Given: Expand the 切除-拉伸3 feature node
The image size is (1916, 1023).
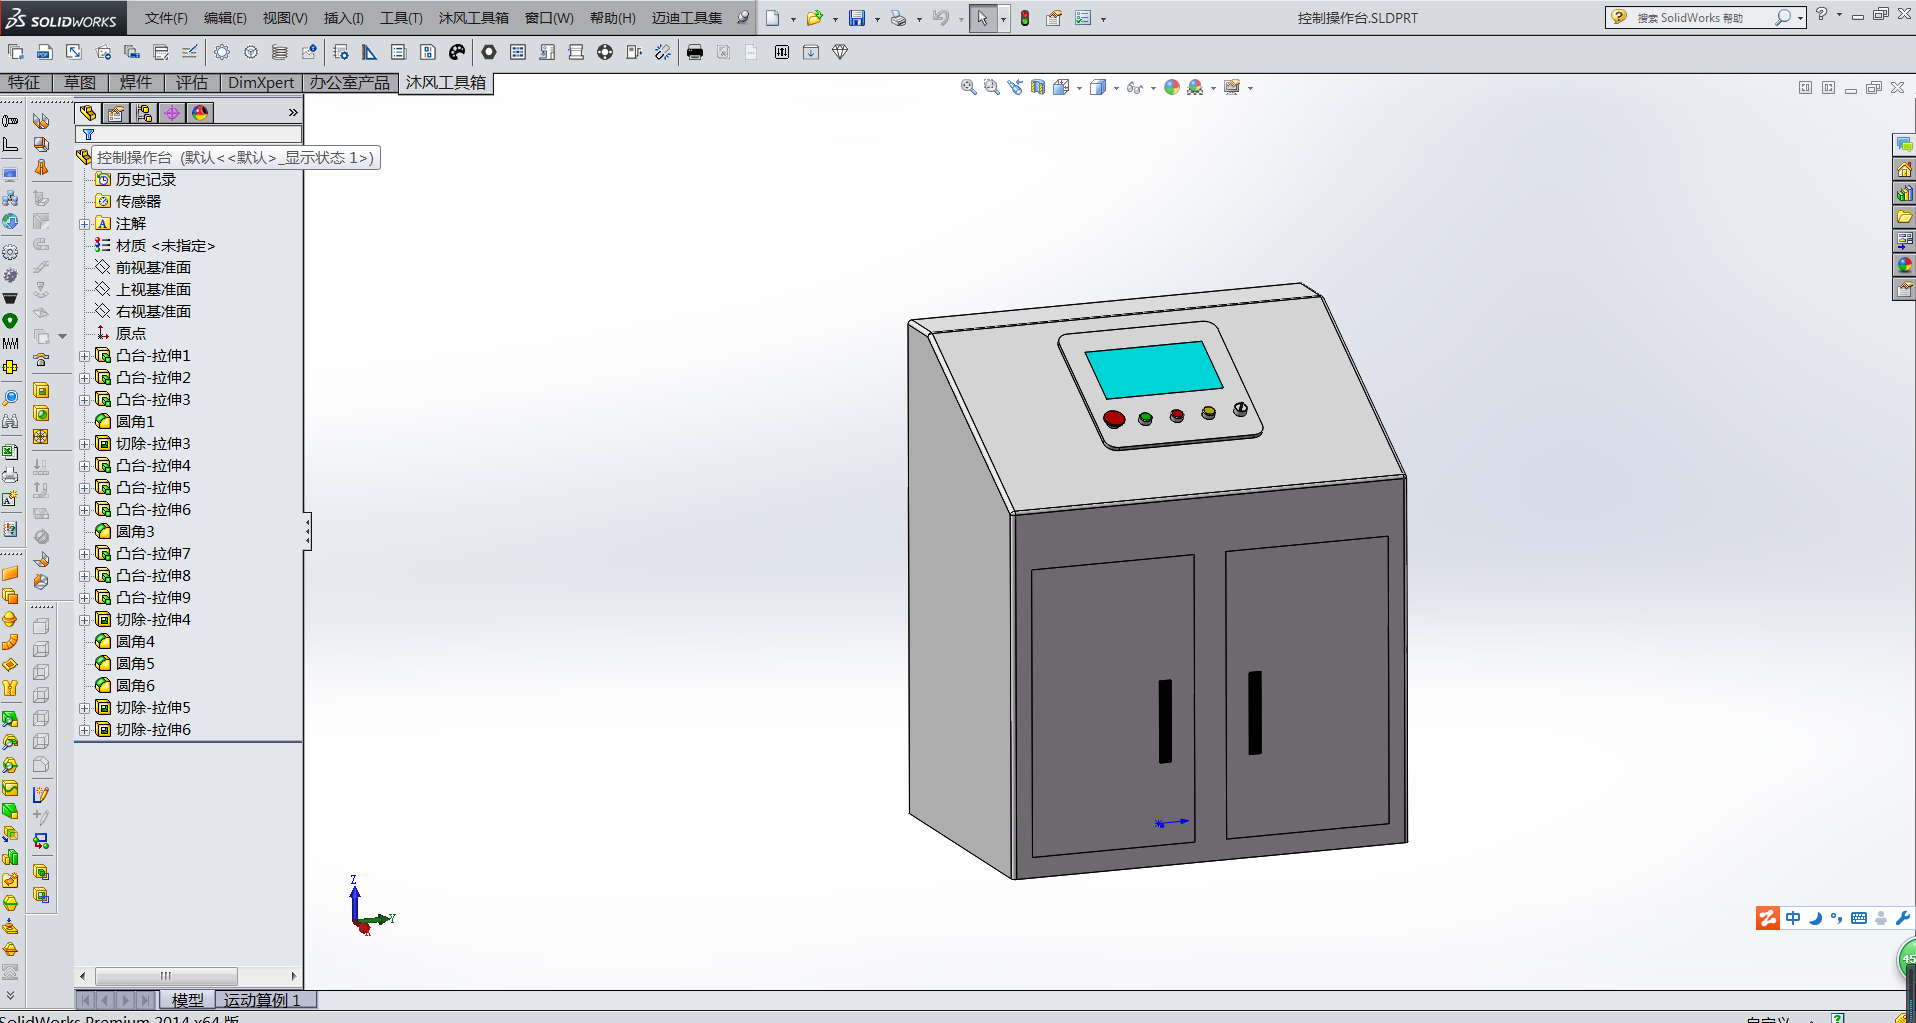Looking at the screenshot, I should click(x=85, y=444).
